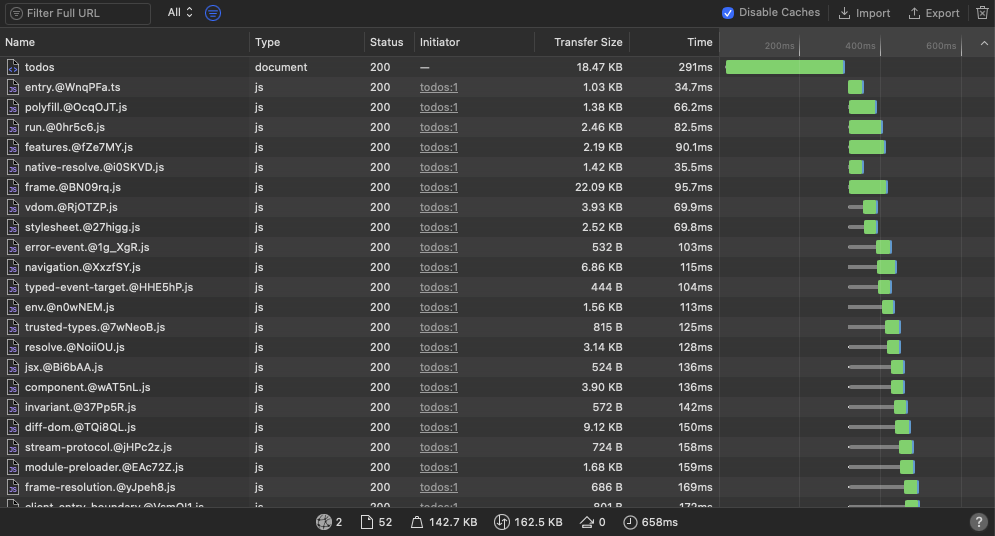
Task: Click the resources count page icon
Action: coord(366,522)
